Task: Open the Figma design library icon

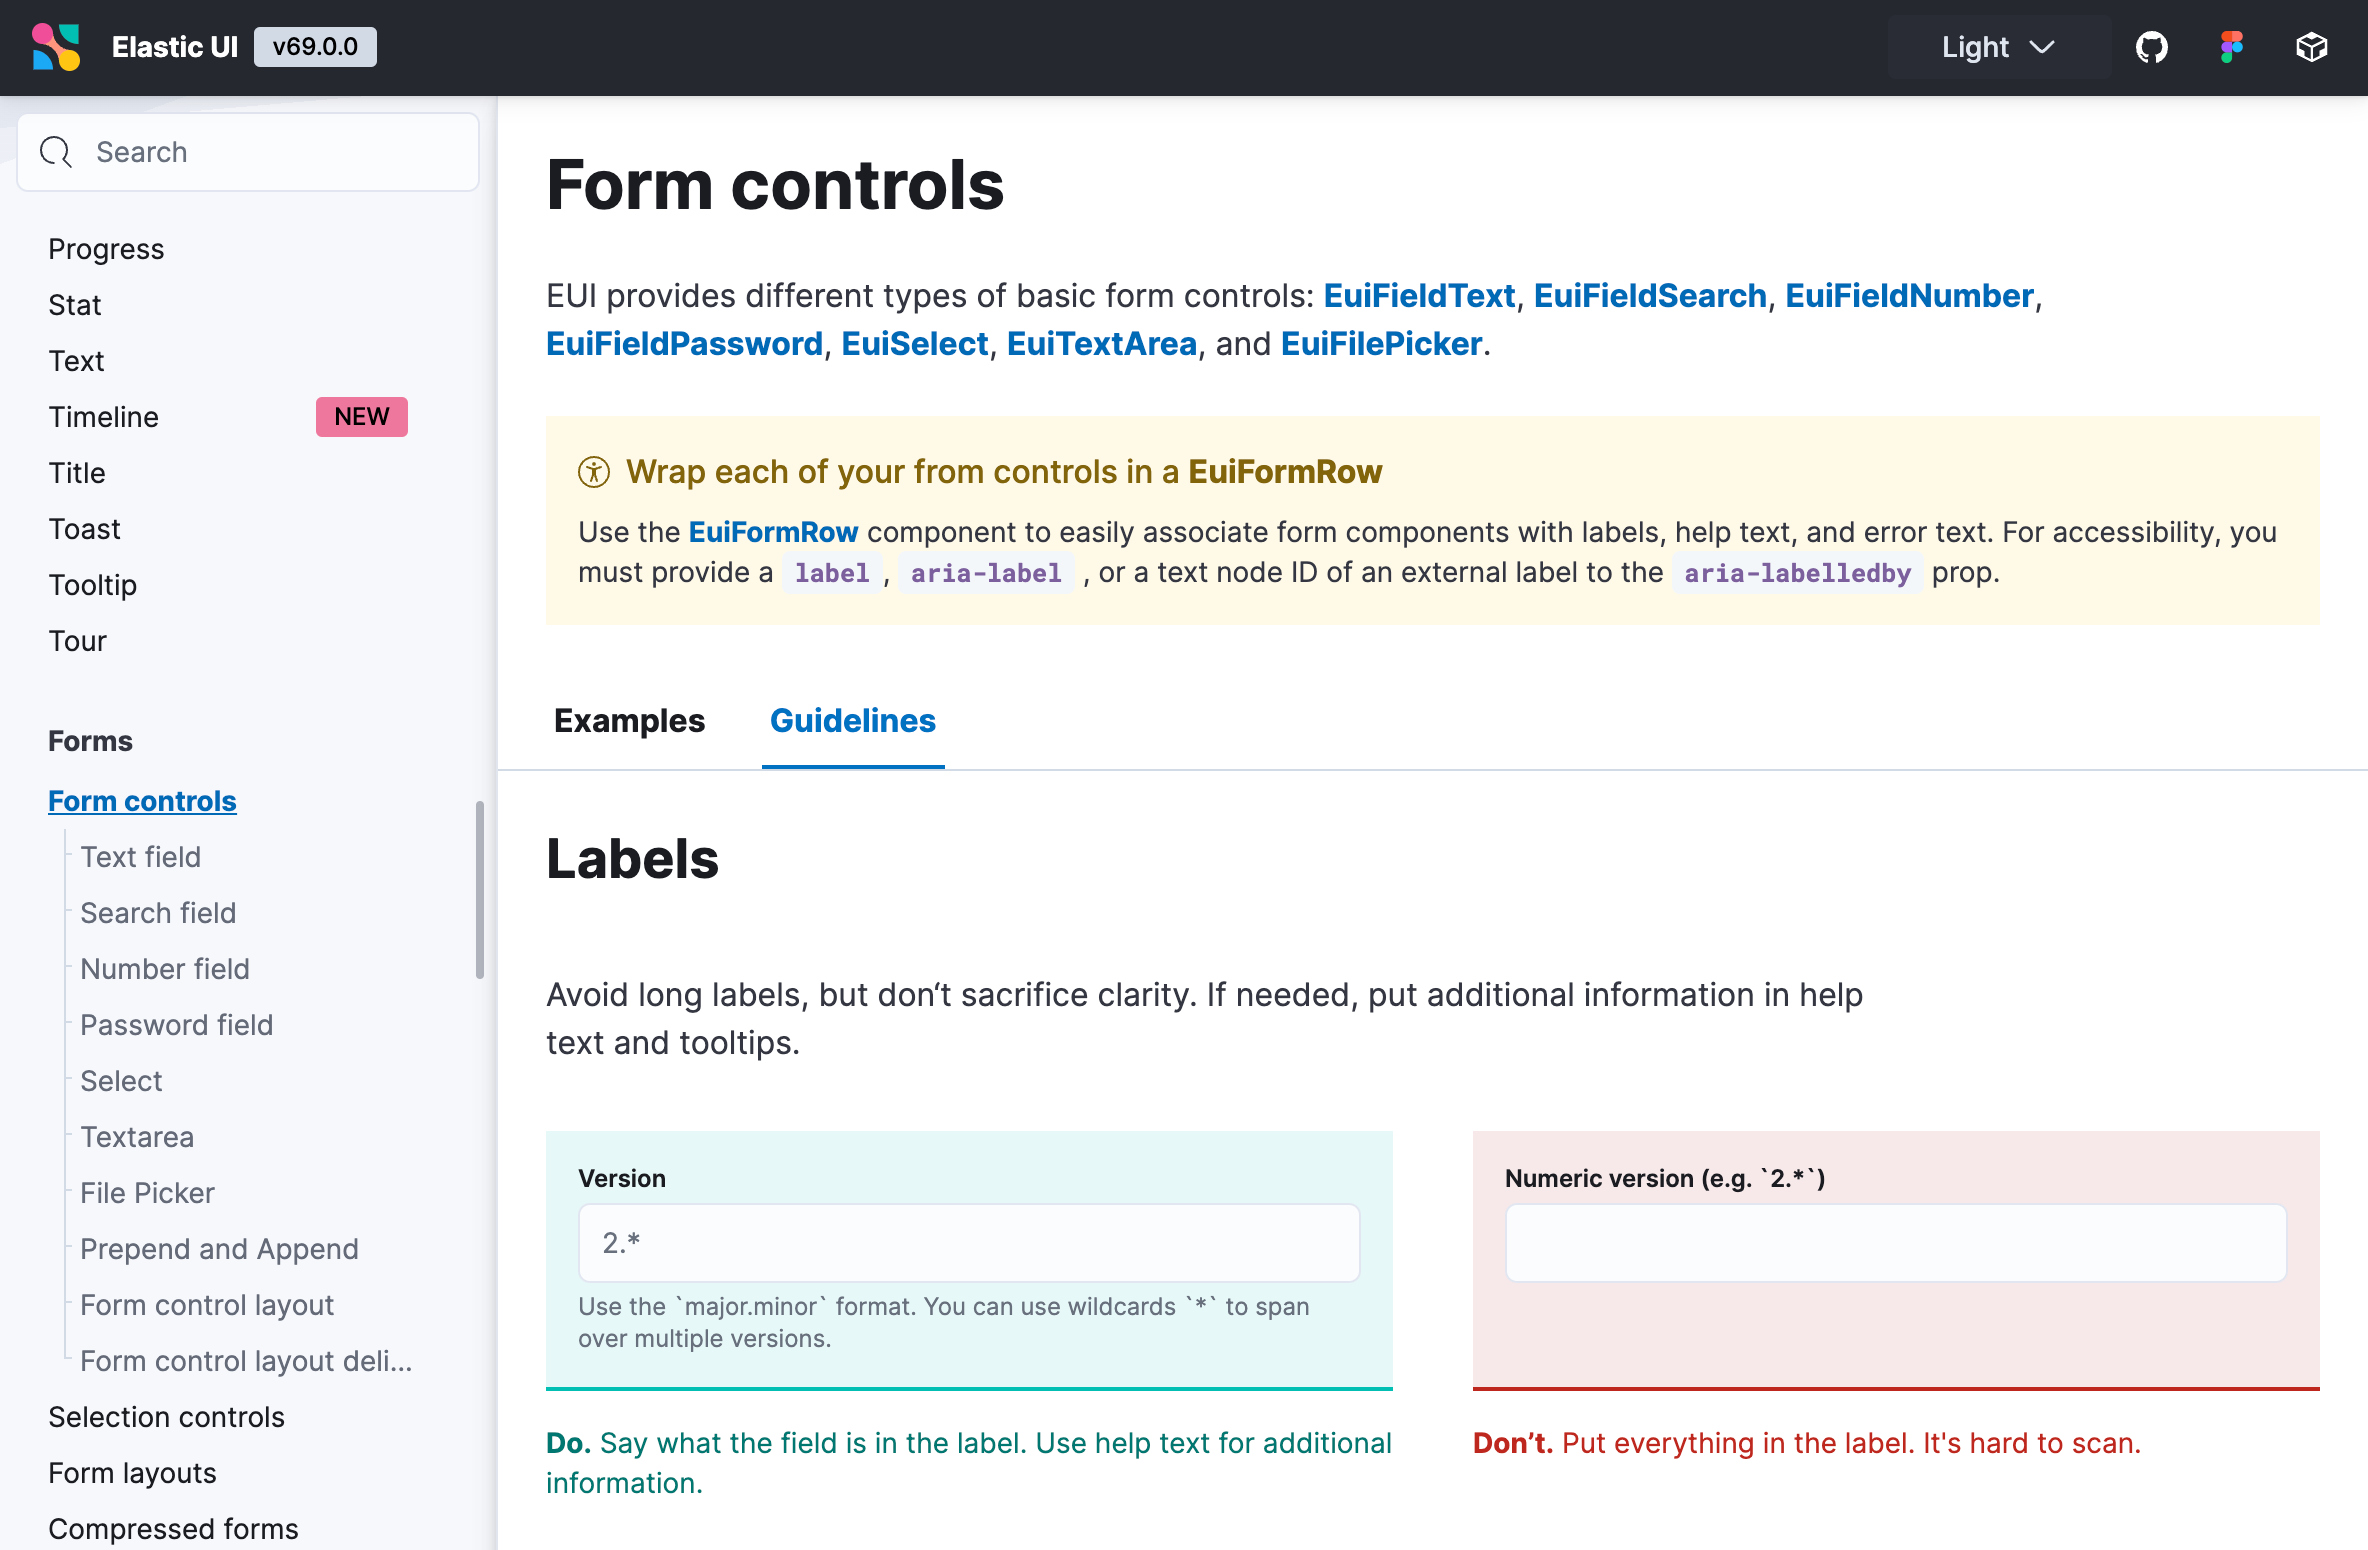Action: pos(2231,47)
